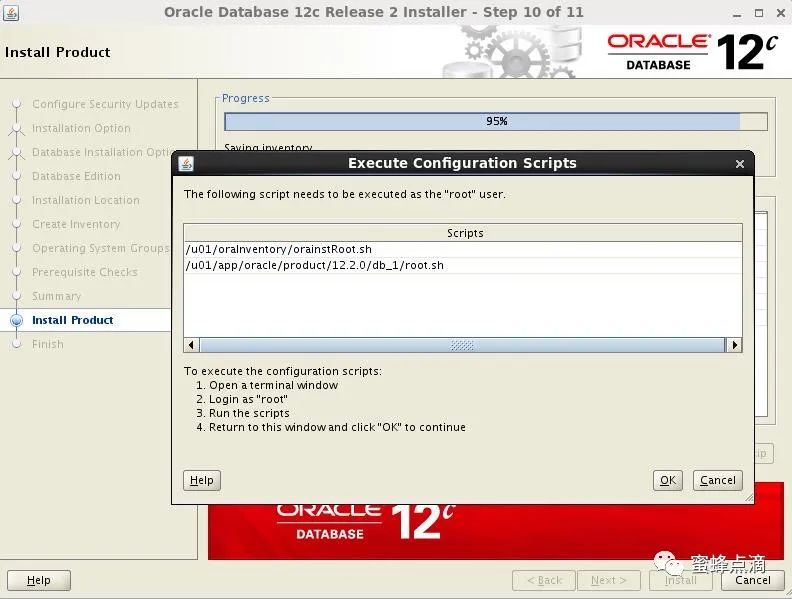Select Database Installation Options step
The width and height of the screenshot is (792, 599).
pyautogui.click(x=102, y=152)
